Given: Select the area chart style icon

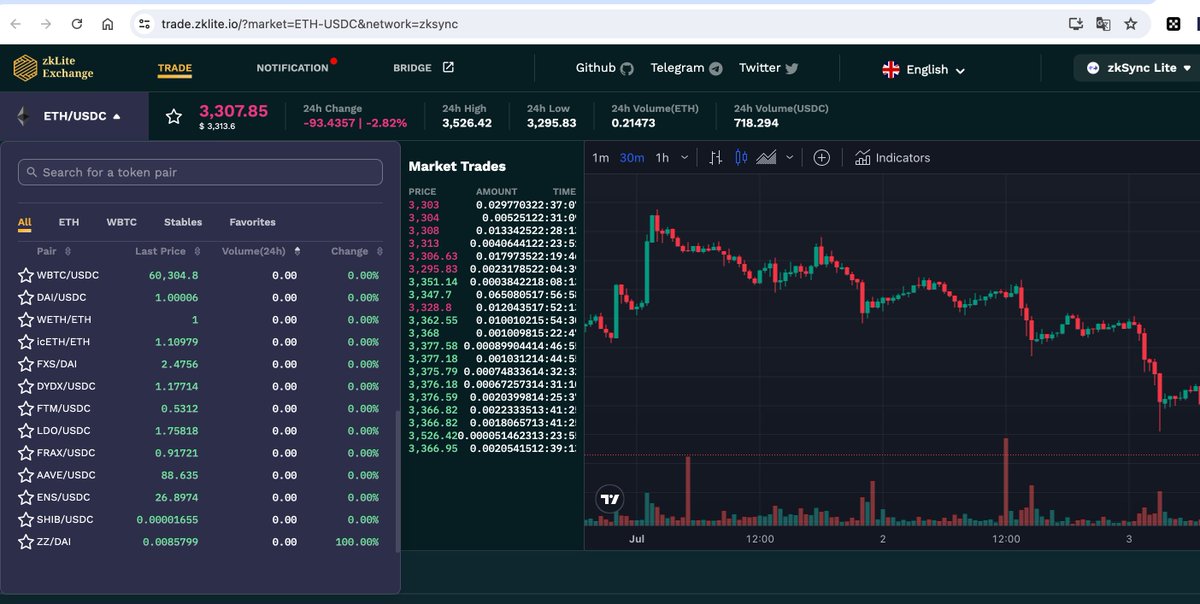Looking at the screenshot, I should click(x=768, y=157).
